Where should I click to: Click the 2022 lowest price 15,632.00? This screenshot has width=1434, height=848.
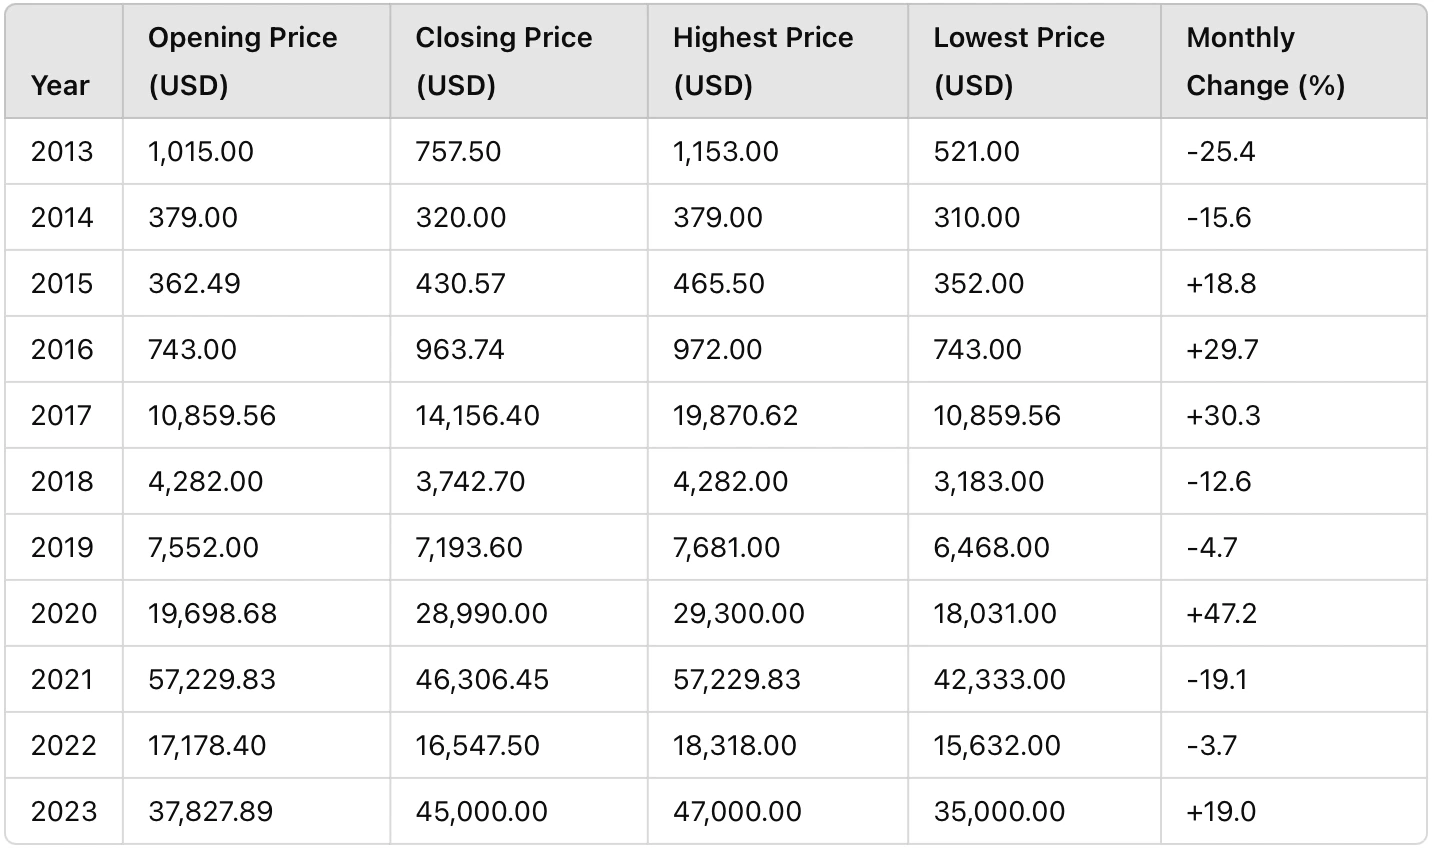point(997,745)
